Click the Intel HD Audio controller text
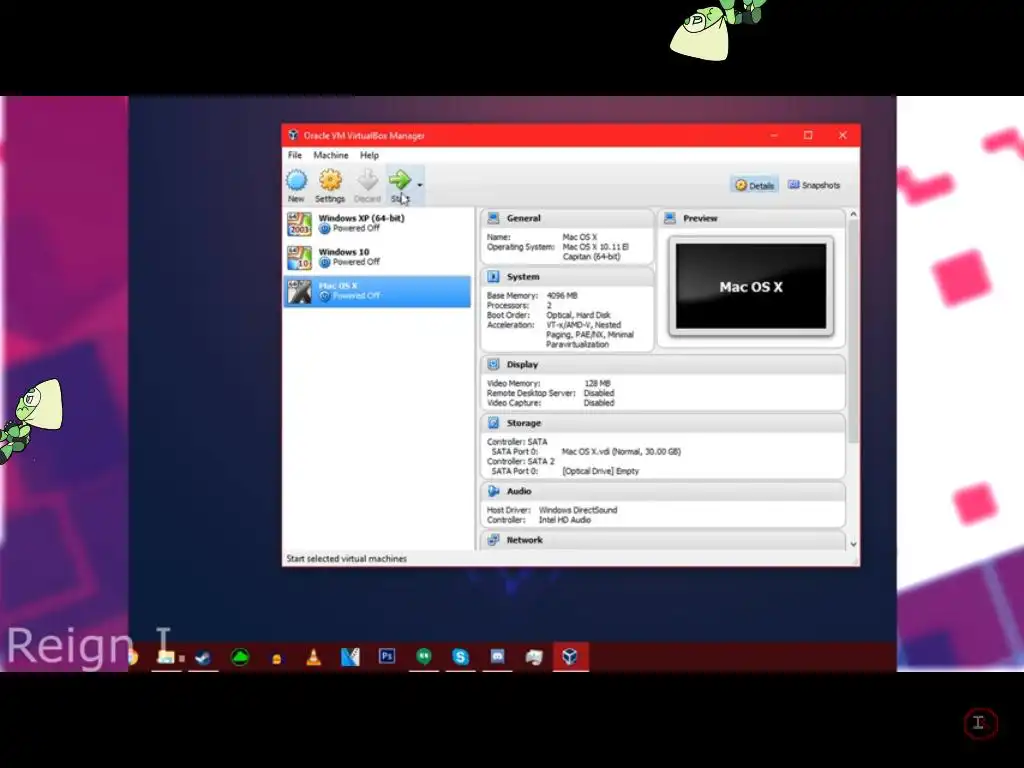This screenshot has height=768, width=1024. (x=565, y=520)
